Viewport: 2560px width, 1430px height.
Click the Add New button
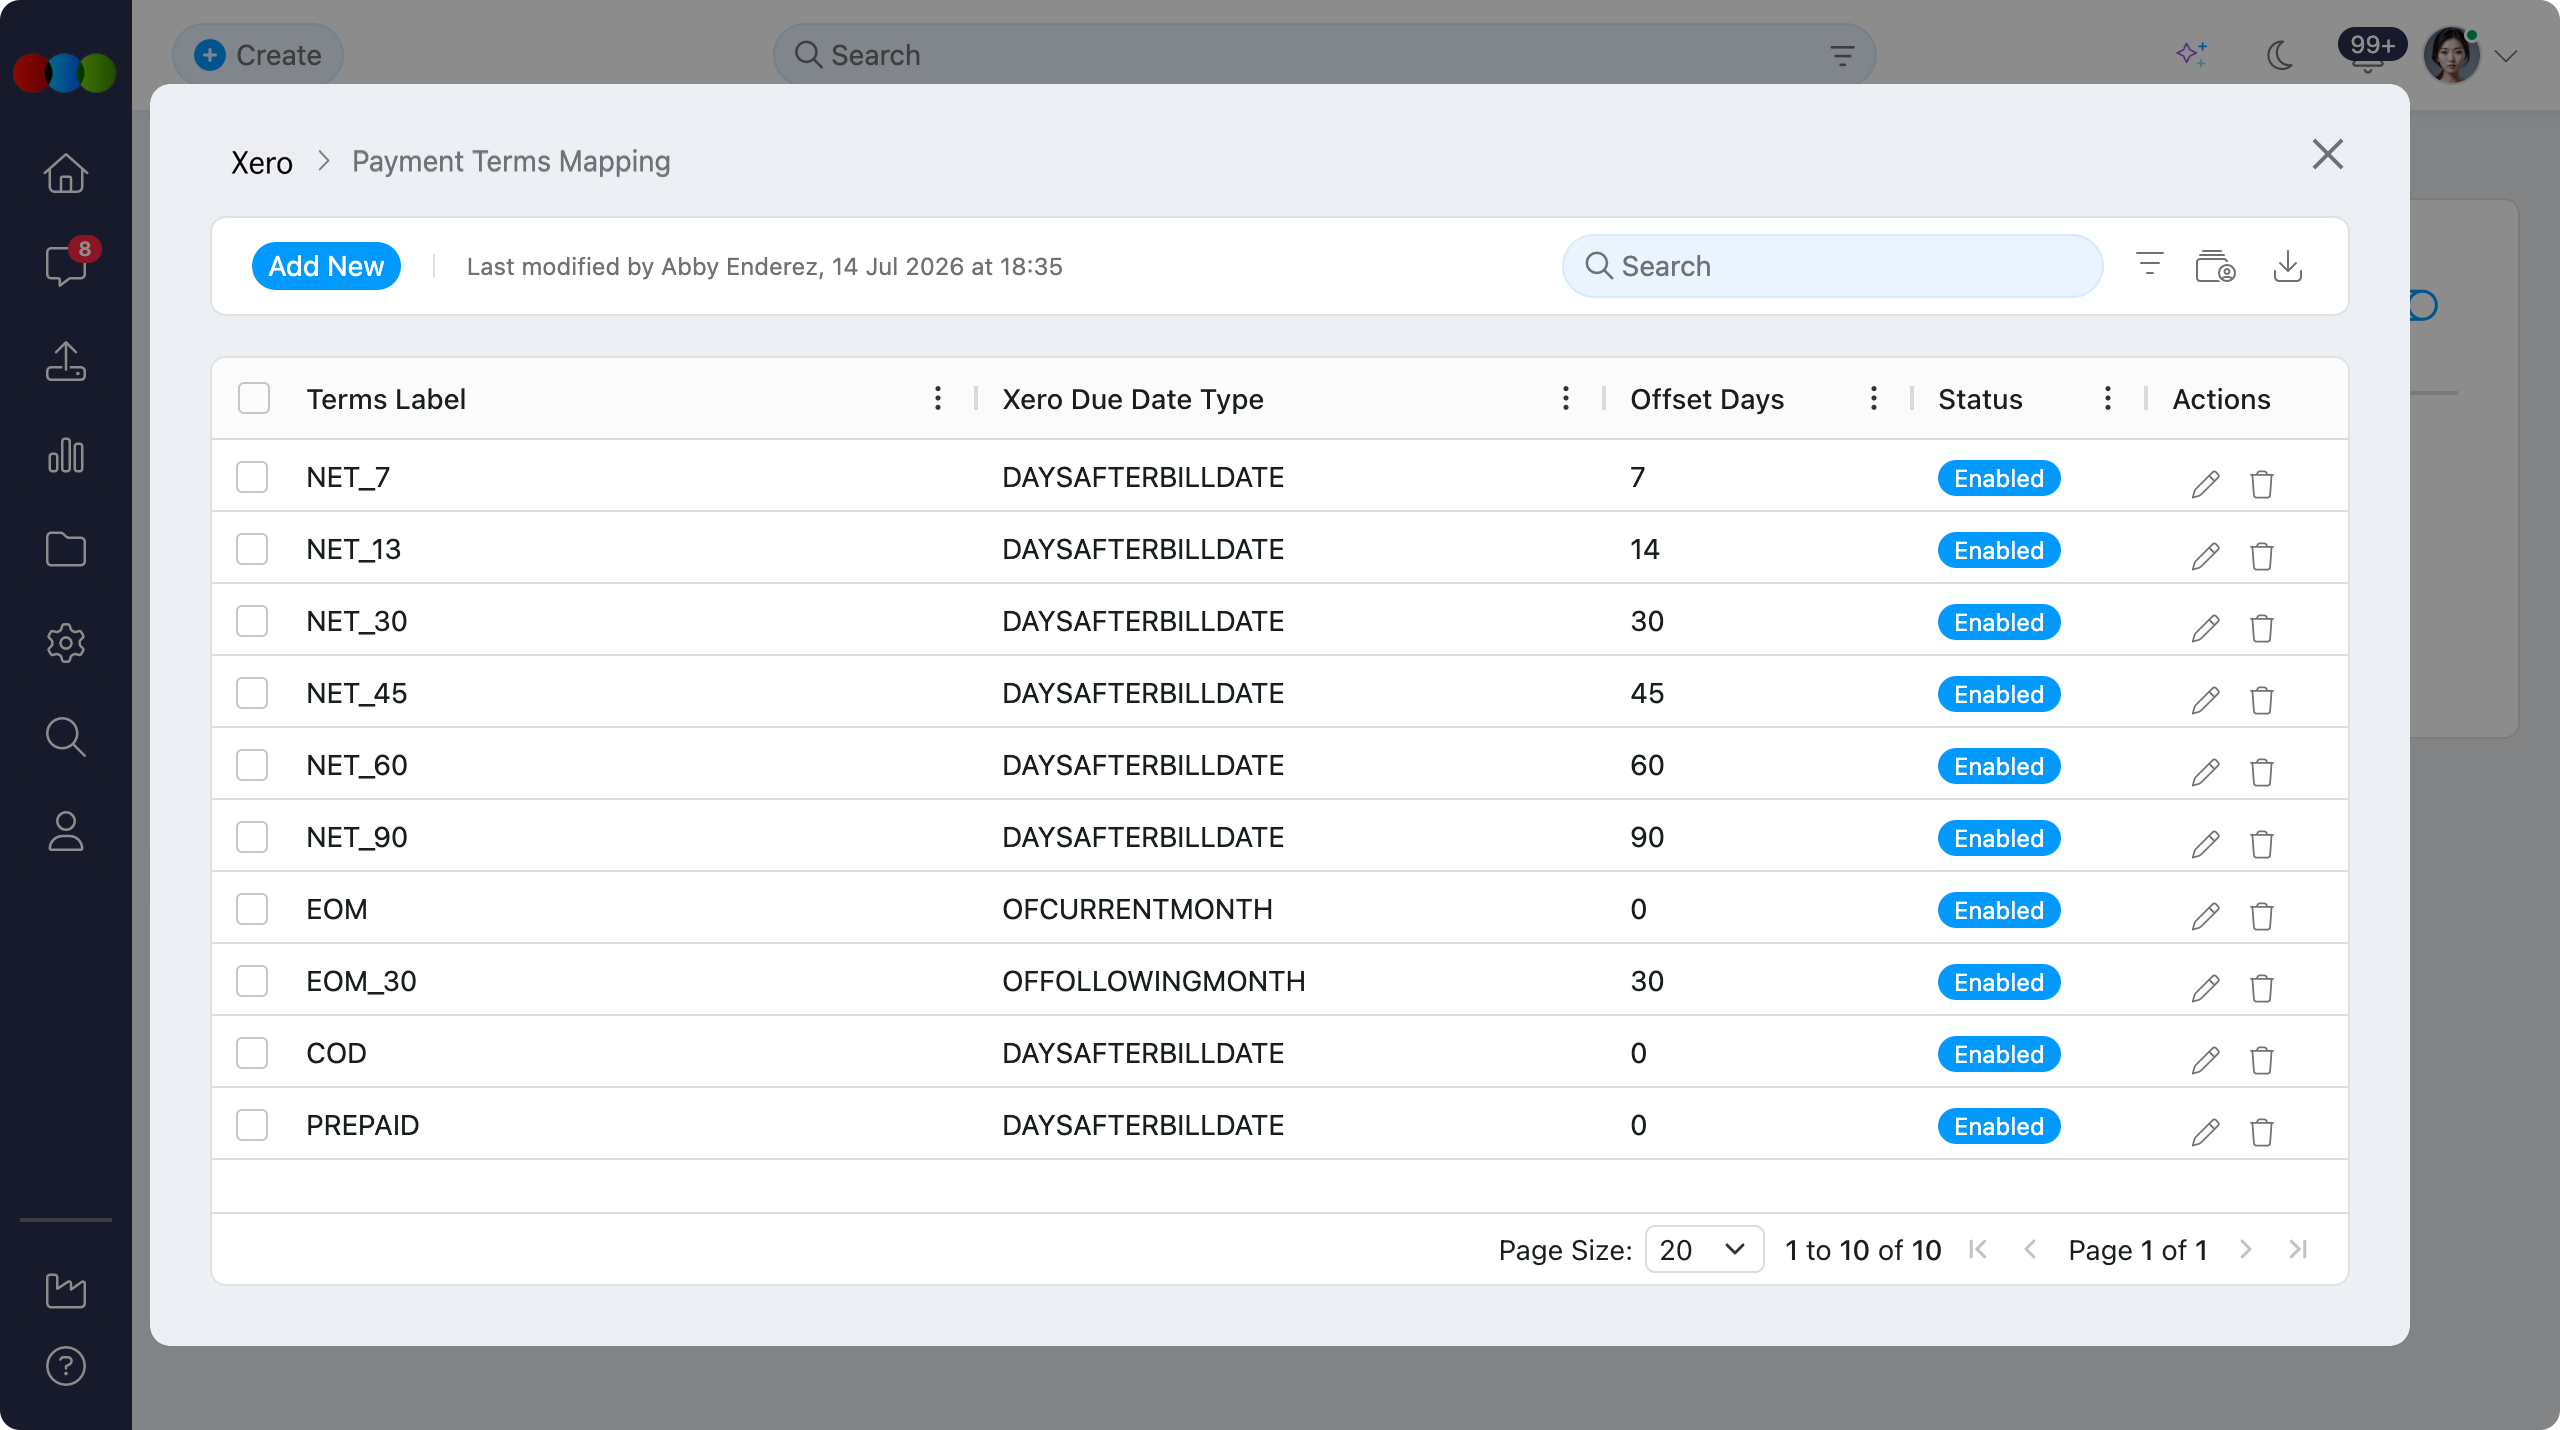326,266
